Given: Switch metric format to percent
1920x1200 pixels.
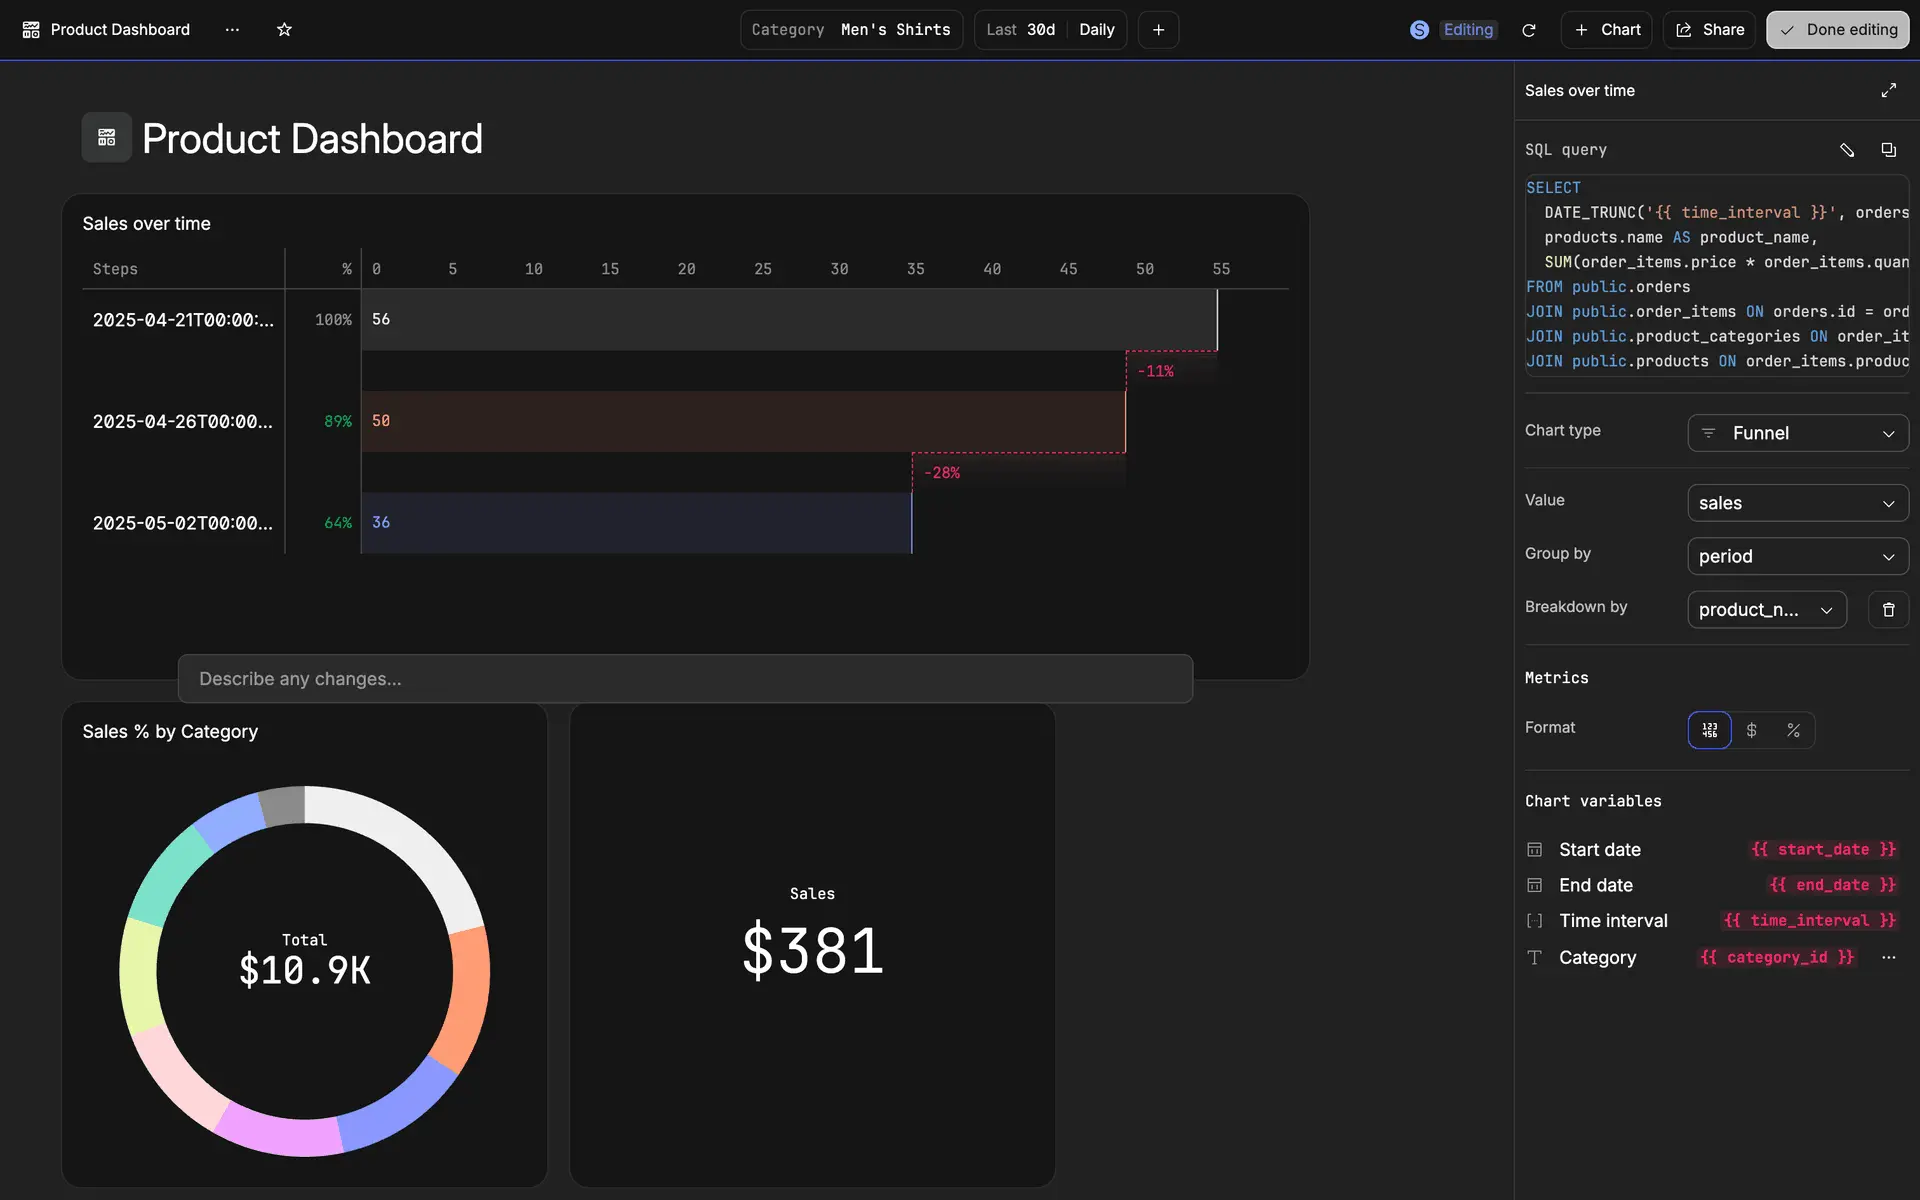Looking at the screenshot, I should click(x=1793, y=730).
